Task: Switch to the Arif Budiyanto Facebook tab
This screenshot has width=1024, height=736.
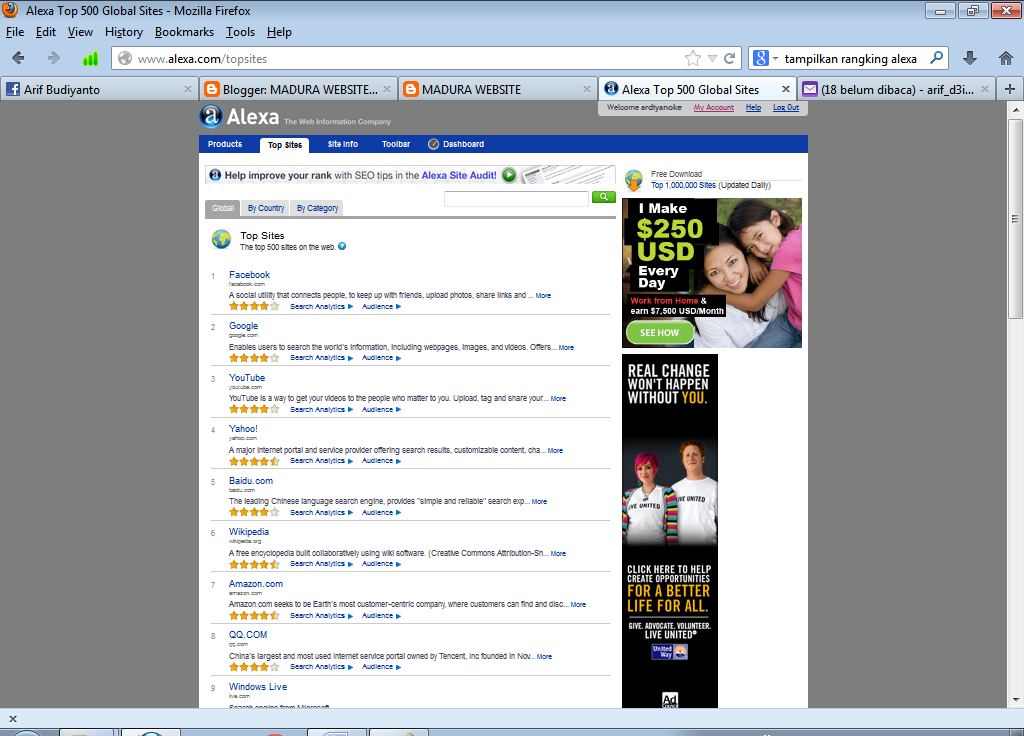Action: (98, 89)
